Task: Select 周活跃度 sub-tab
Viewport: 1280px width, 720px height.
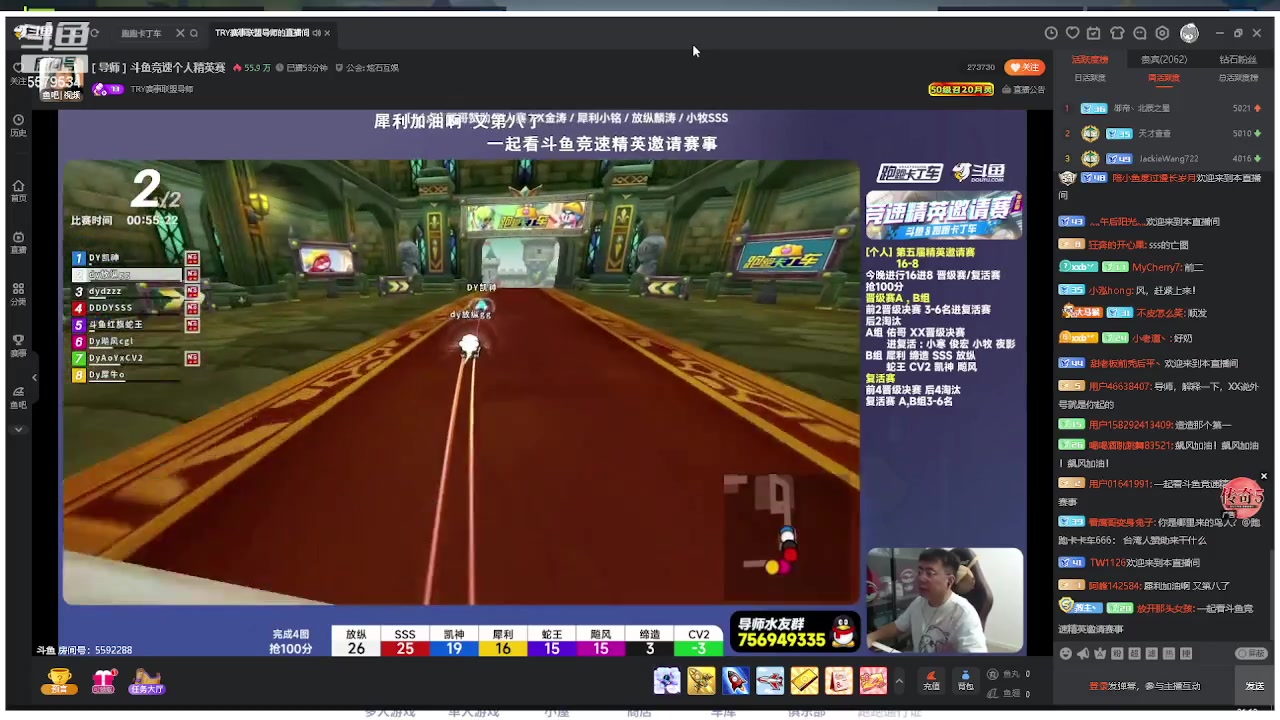Action: (1164, 78)
